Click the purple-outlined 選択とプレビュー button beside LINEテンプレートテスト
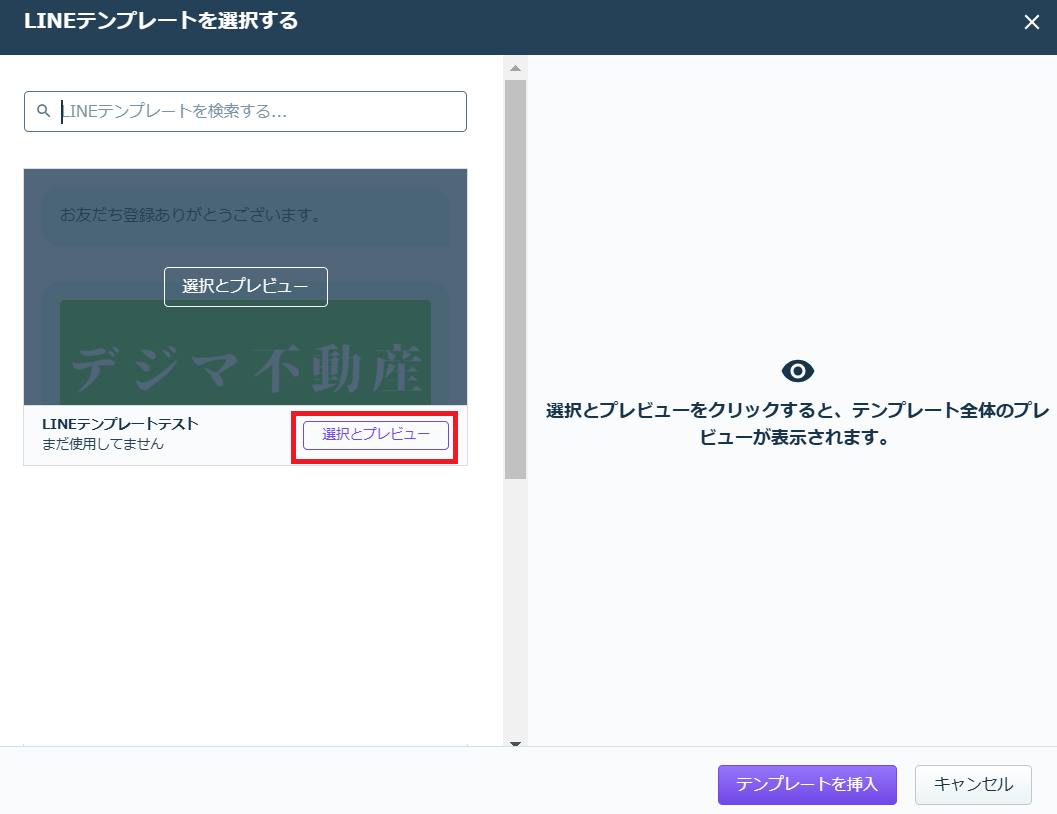The width and height of the screenshot is (1057, 814). tap(375, 435)
